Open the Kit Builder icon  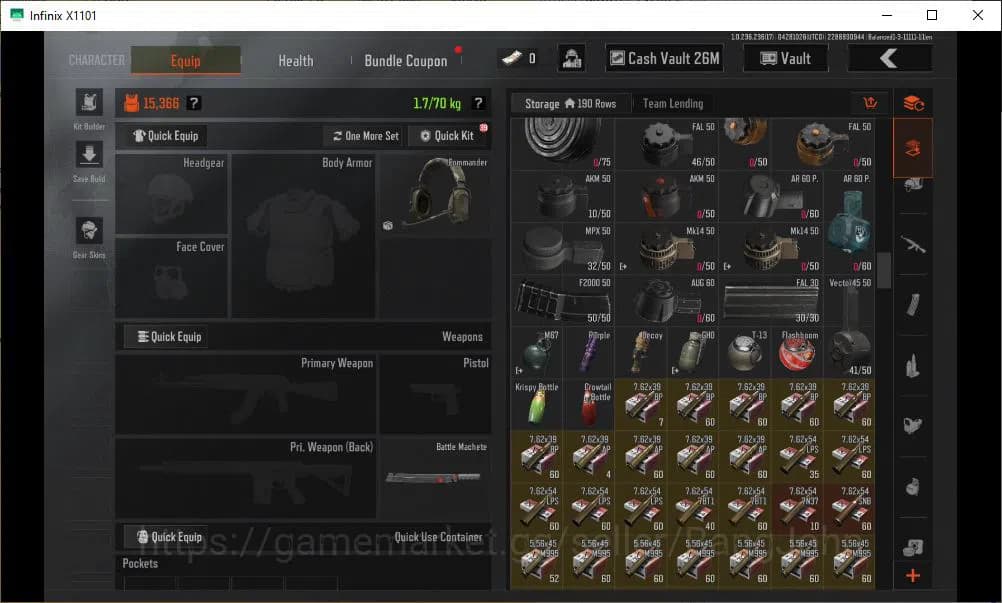(89, 104)
